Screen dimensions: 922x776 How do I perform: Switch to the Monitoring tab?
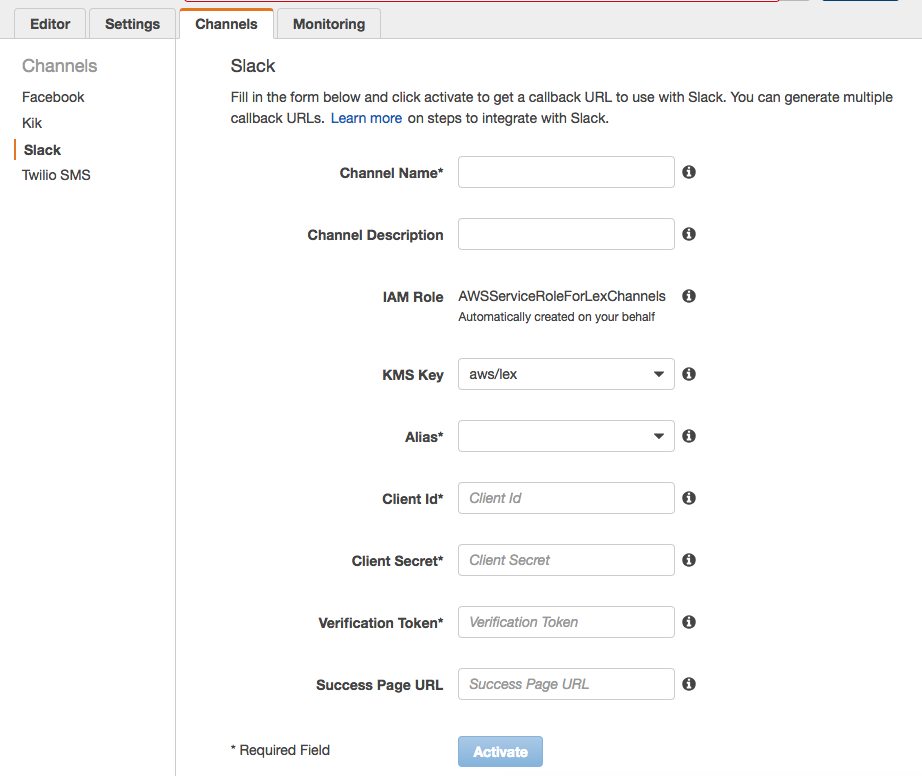(x=328, y=24)
